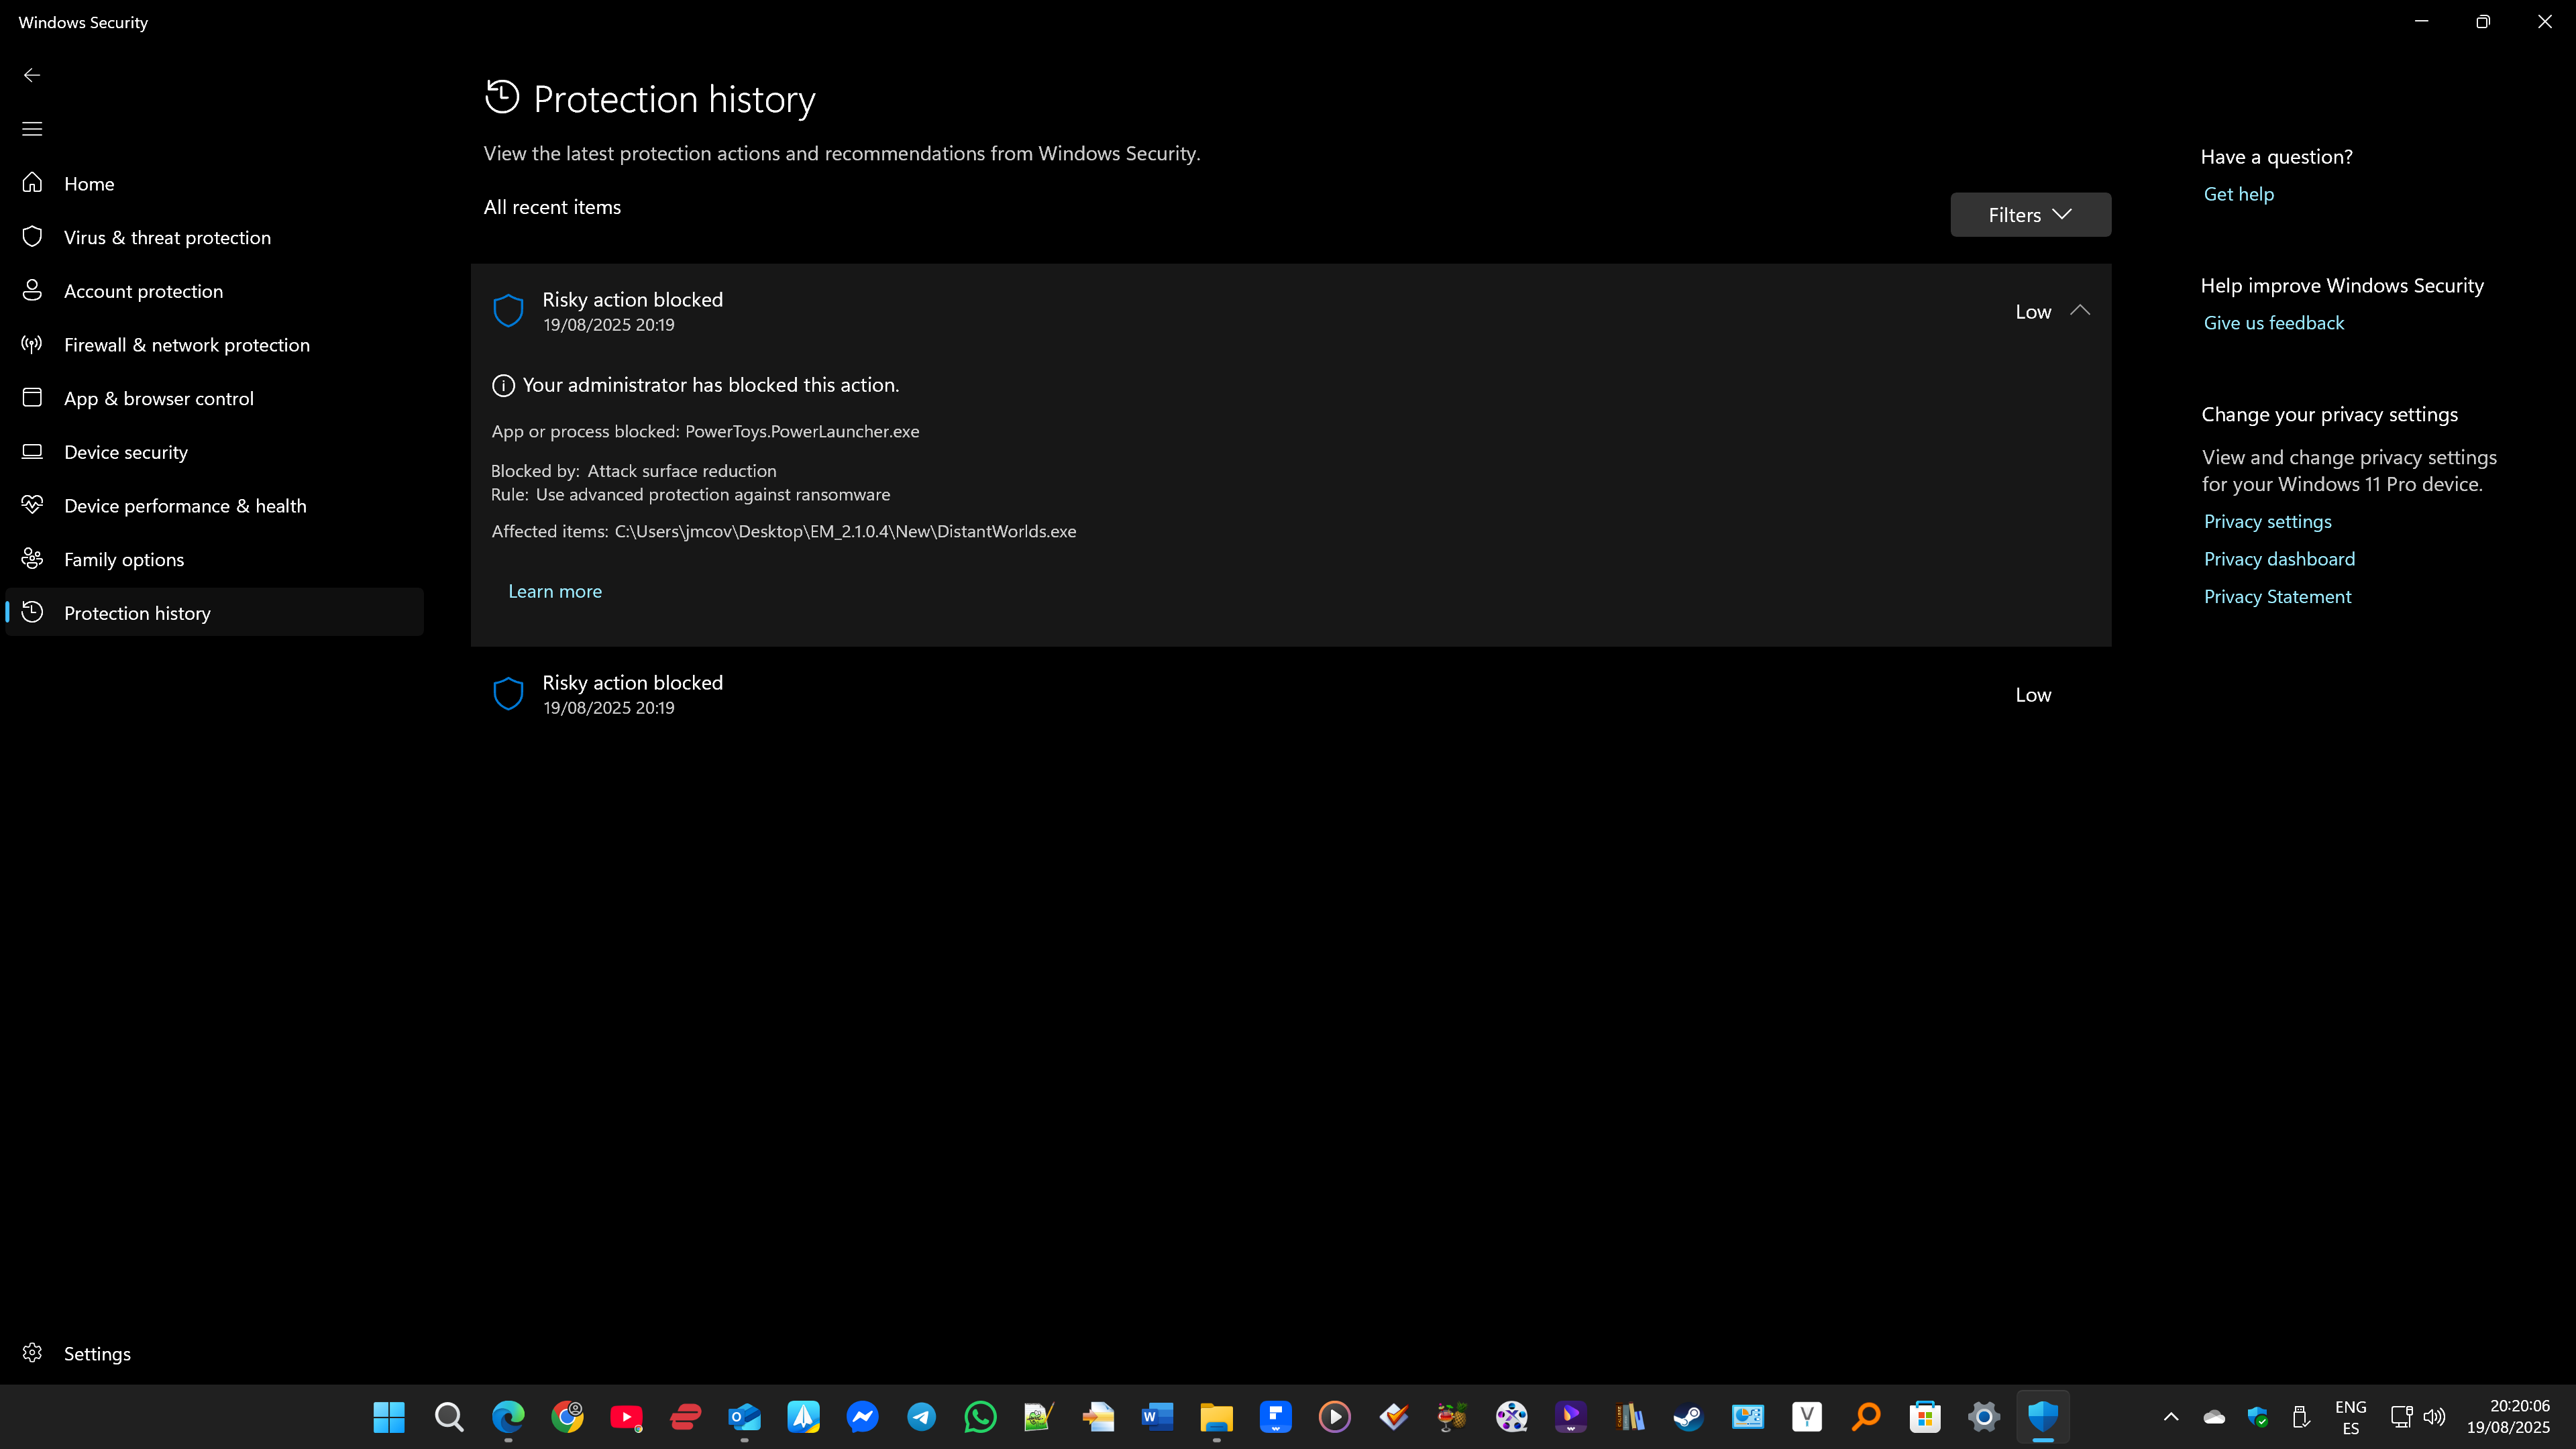Open the Filters dropdown
This screenshot has height=1449, width=2576.
coord(2030,215)
